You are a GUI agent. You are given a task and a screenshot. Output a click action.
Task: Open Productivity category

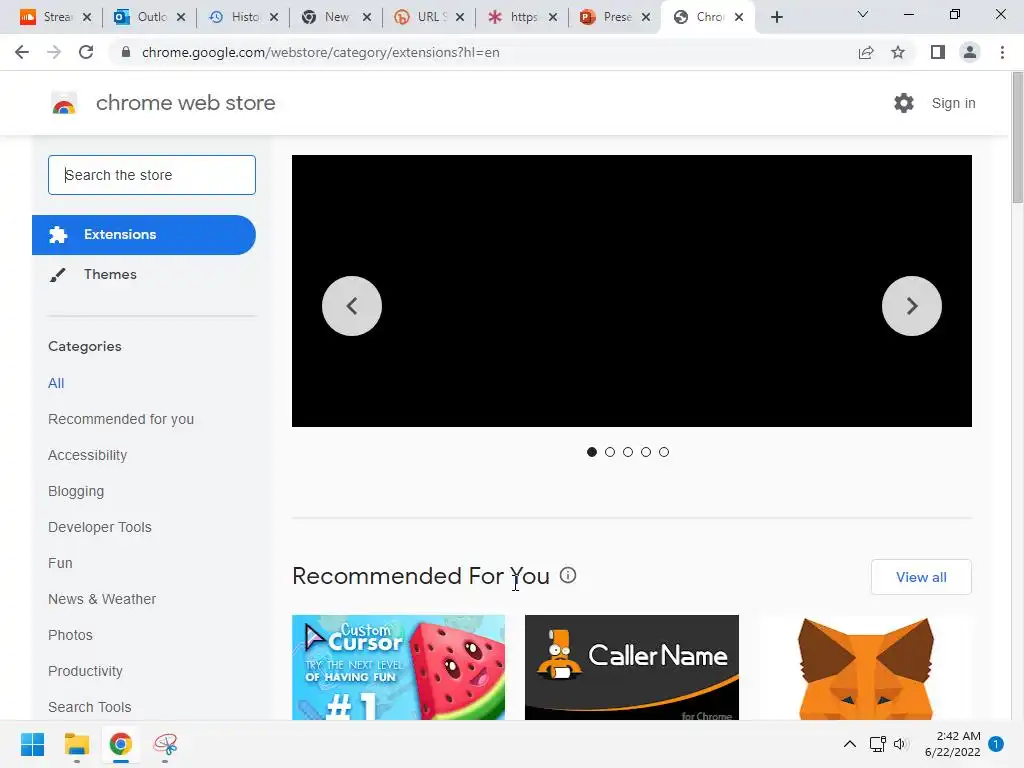86,671
